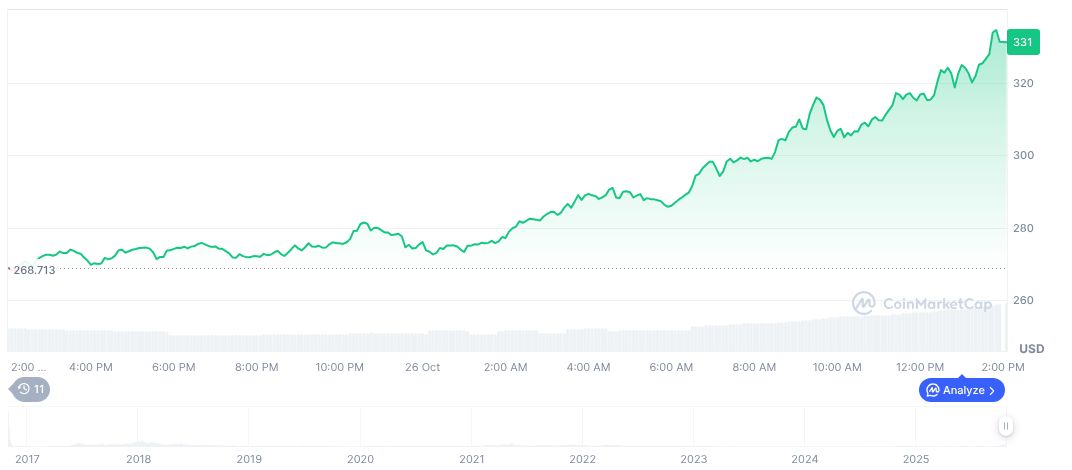Click the 10:00 PM time axis label
This screenshot has width=1072, height=470.
340,367
